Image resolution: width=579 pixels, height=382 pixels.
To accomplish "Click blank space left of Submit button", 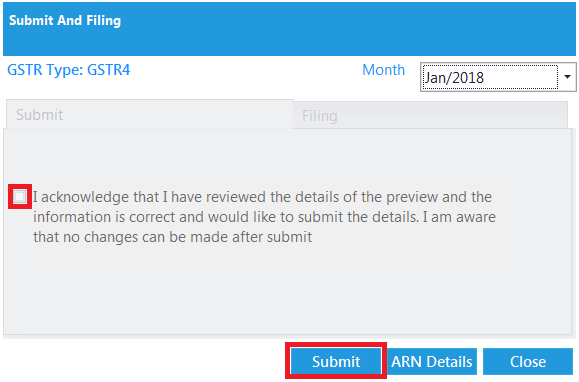I will pyautogui.click(x=144, y=361).
